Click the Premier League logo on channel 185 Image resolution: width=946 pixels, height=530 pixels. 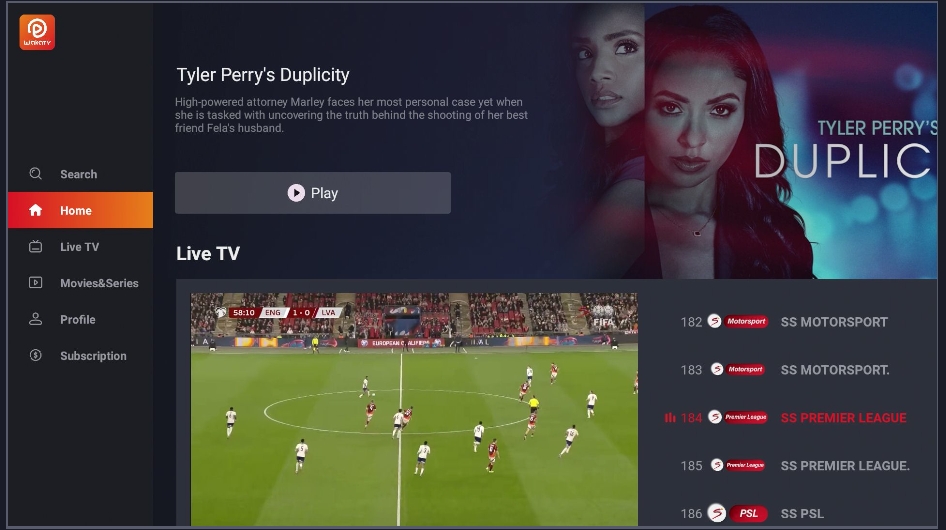click(x=737, y=465)
